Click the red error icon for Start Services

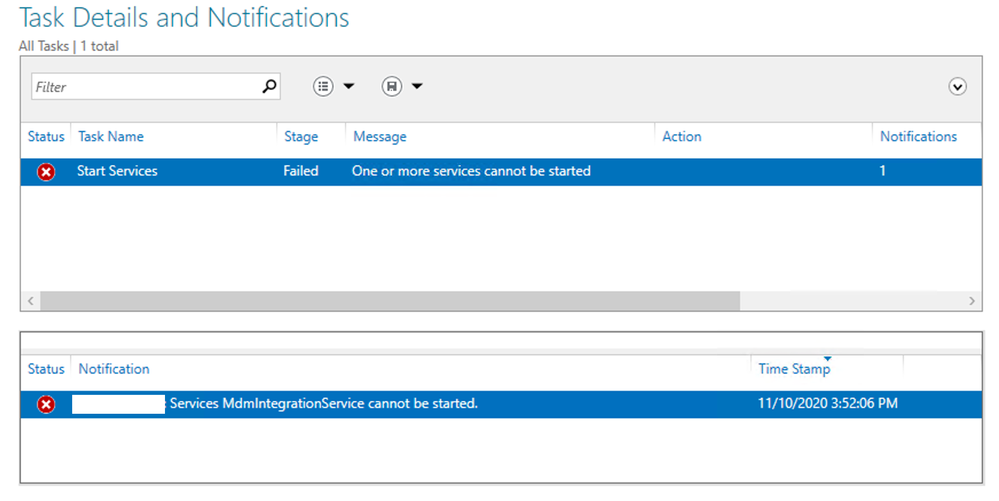46,171
